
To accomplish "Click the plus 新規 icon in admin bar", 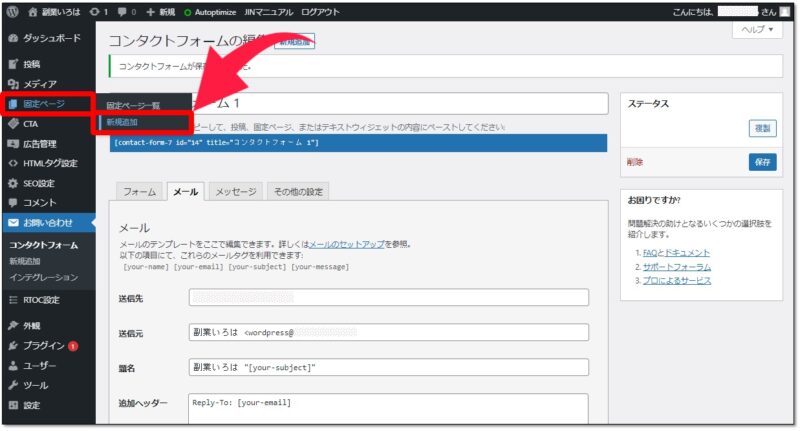I will [x=151, y=12].
